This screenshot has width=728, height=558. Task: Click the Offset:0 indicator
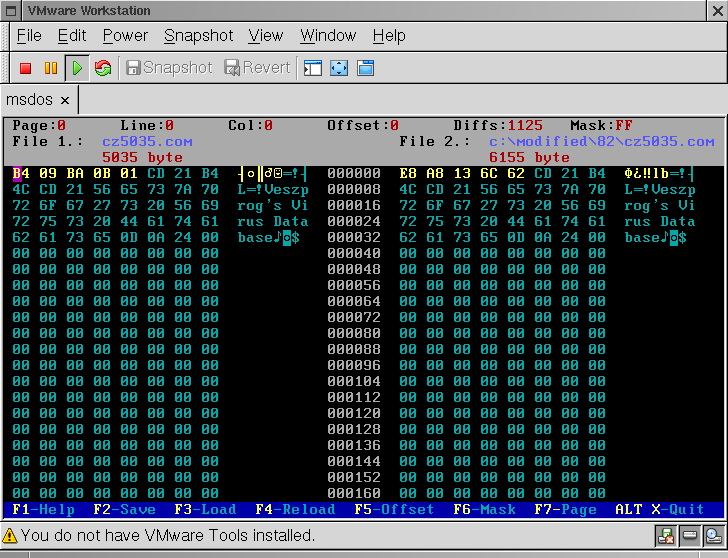(x=363, y=125)
